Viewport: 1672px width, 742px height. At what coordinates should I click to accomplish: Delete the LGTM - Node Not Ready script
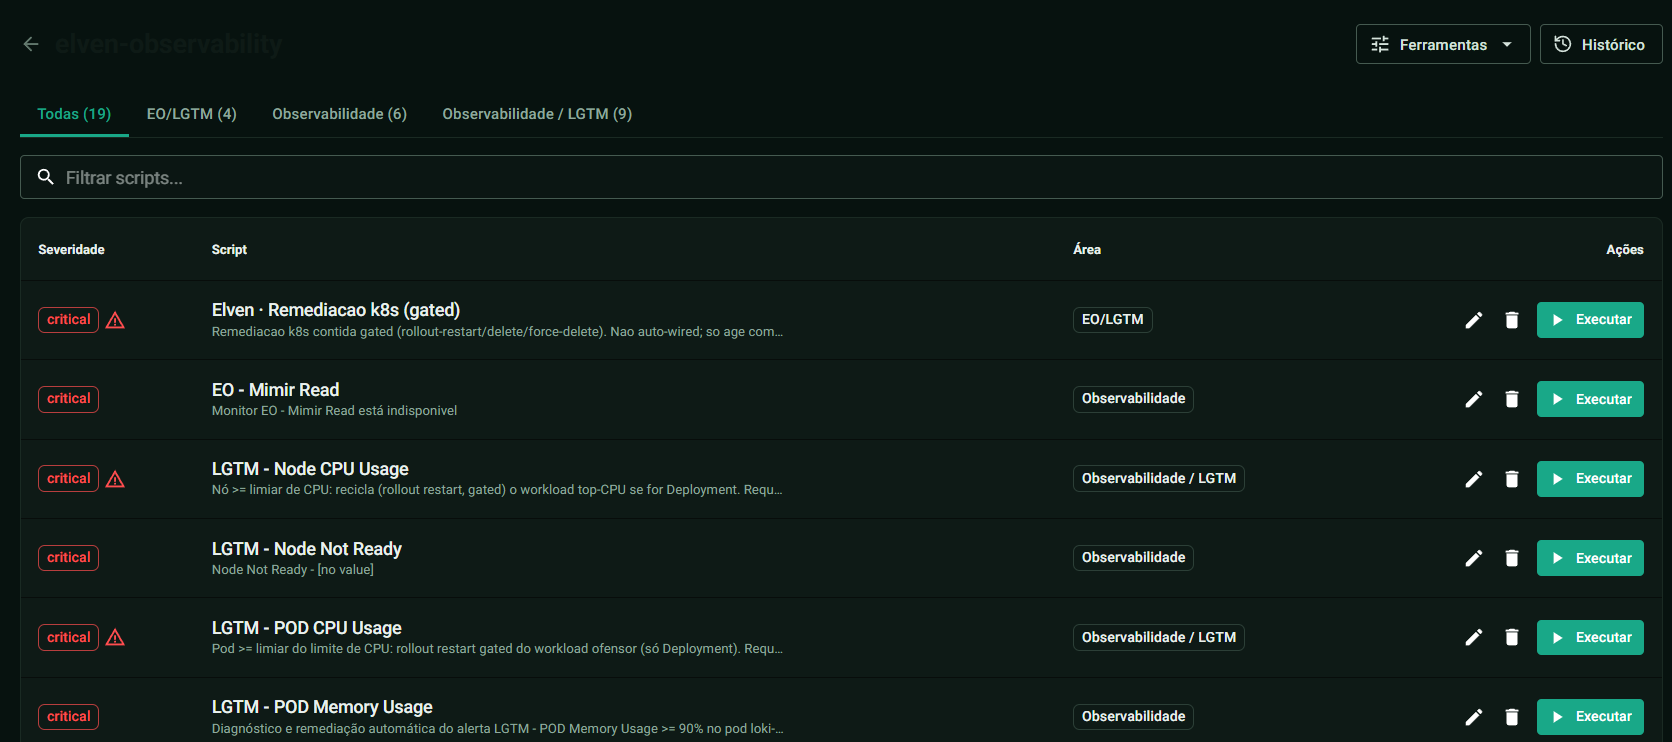pyautogui.click(x=1511, y=558)
